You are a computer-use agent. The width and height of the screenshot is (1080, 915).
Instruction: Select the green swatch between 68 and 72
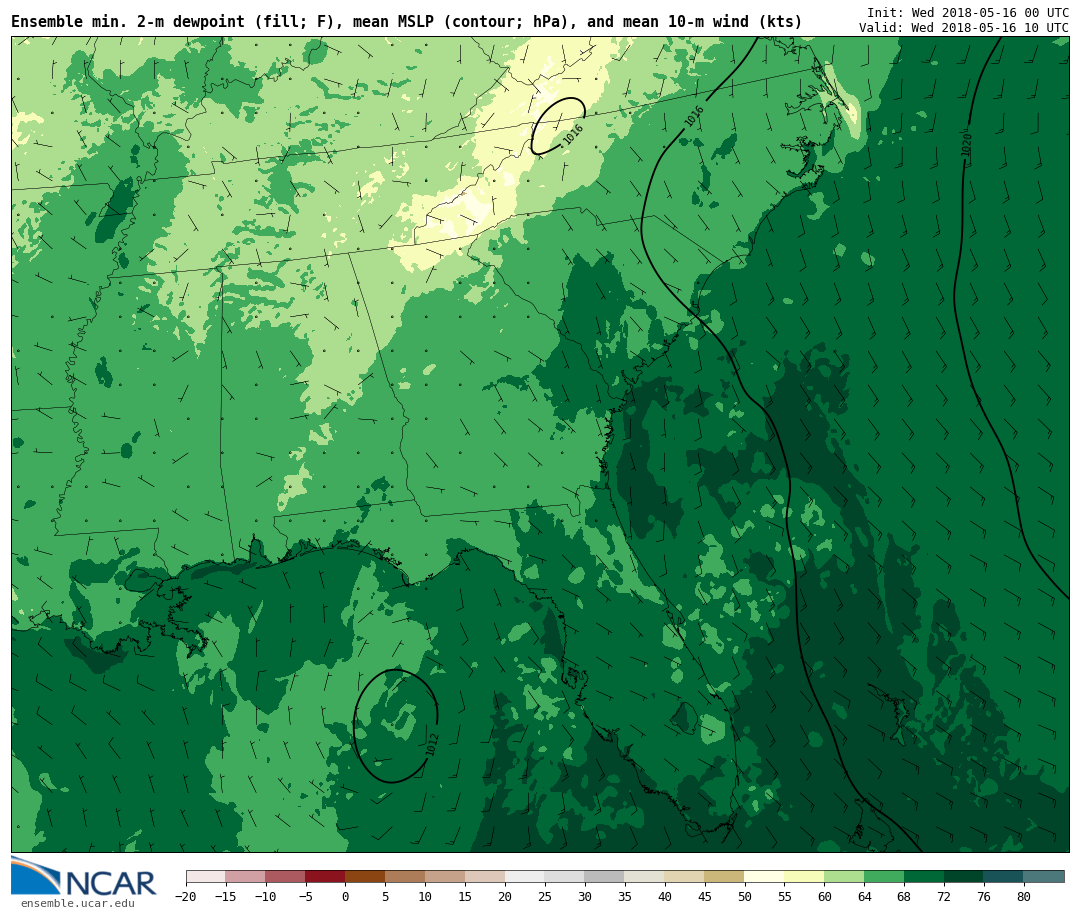[x=924, y=877]
